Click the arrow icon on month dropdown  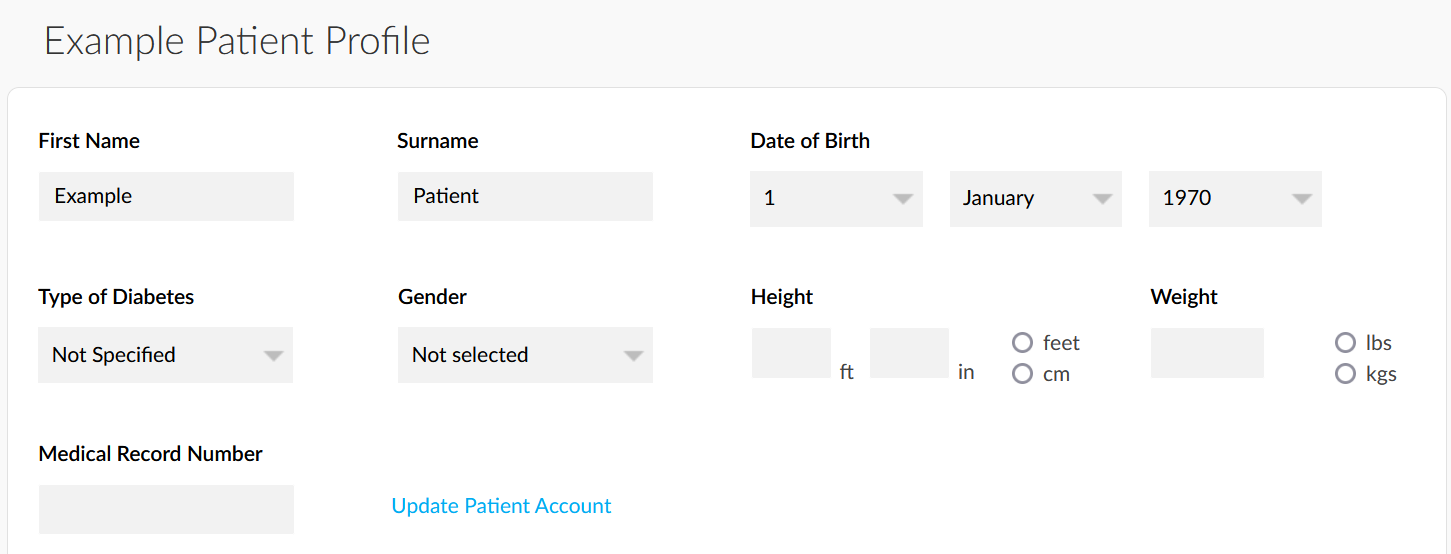(x=1103, y=199)
